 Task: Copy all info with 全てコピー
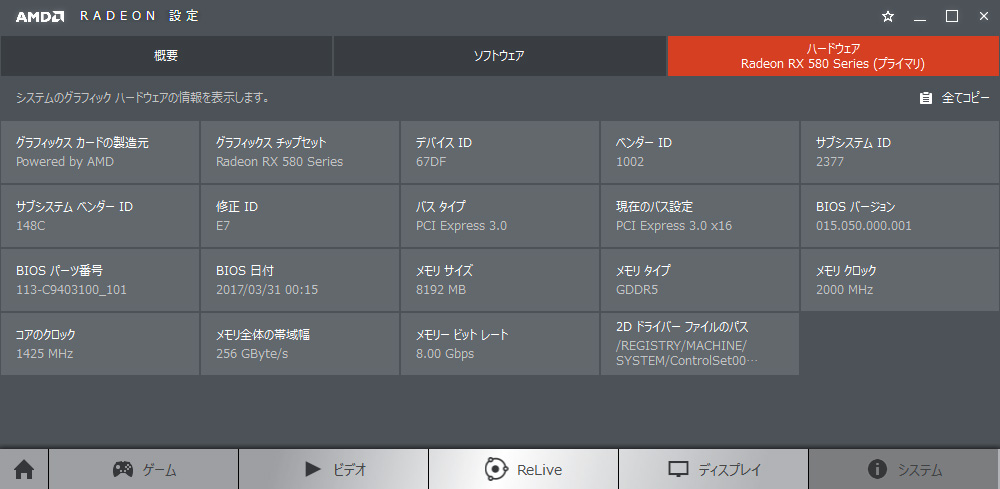pyautogui.click(x=955, y=98)
